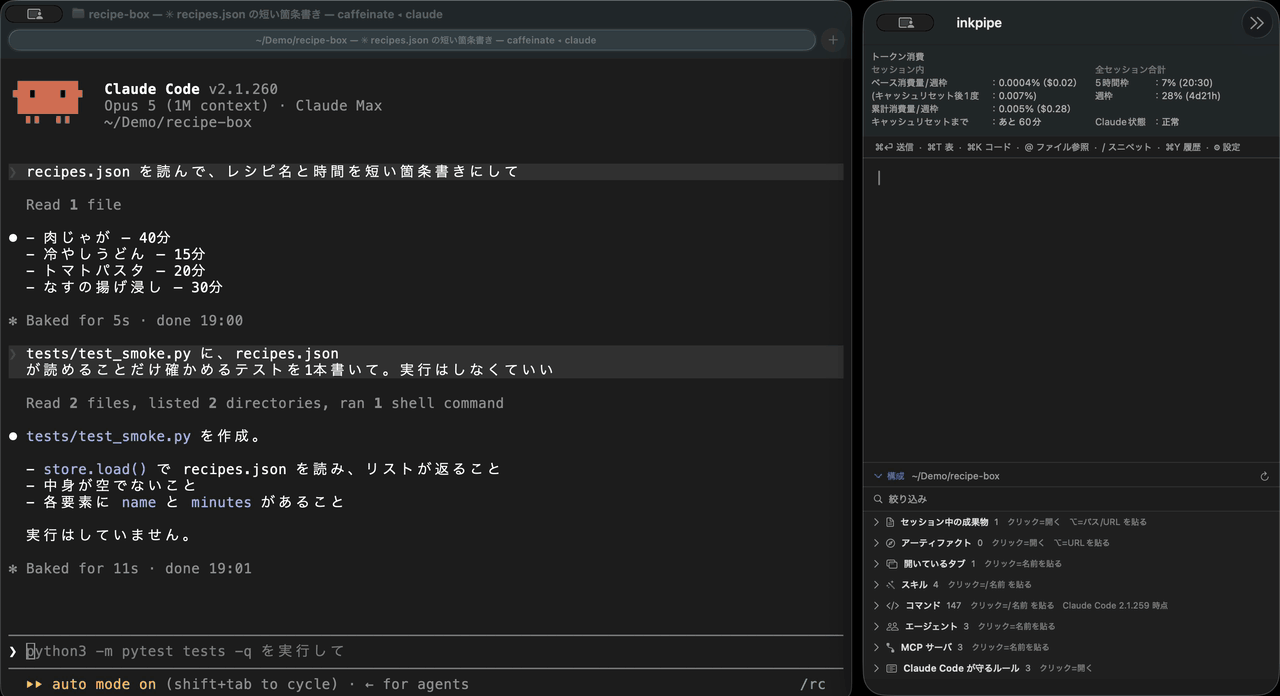Click the コマンド row label

point(922,605)
